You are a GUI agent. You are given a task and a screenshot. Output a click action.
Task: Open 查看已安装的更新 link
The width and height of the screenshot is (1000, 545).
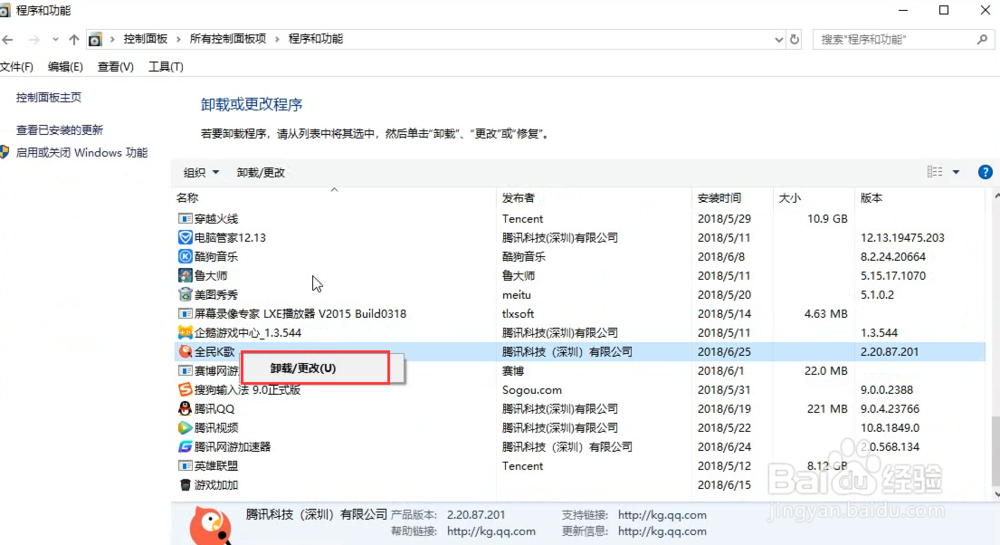pyautogui.click(x=59, y=130)
